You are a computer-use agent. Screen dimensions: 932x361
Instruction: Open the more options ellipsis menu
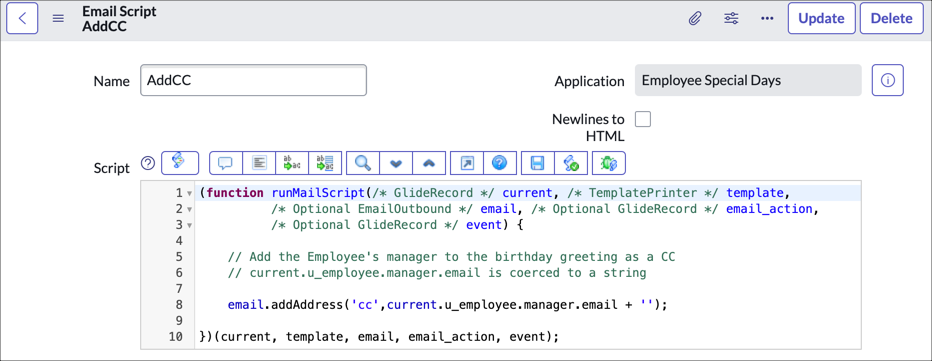click(767, 18)
